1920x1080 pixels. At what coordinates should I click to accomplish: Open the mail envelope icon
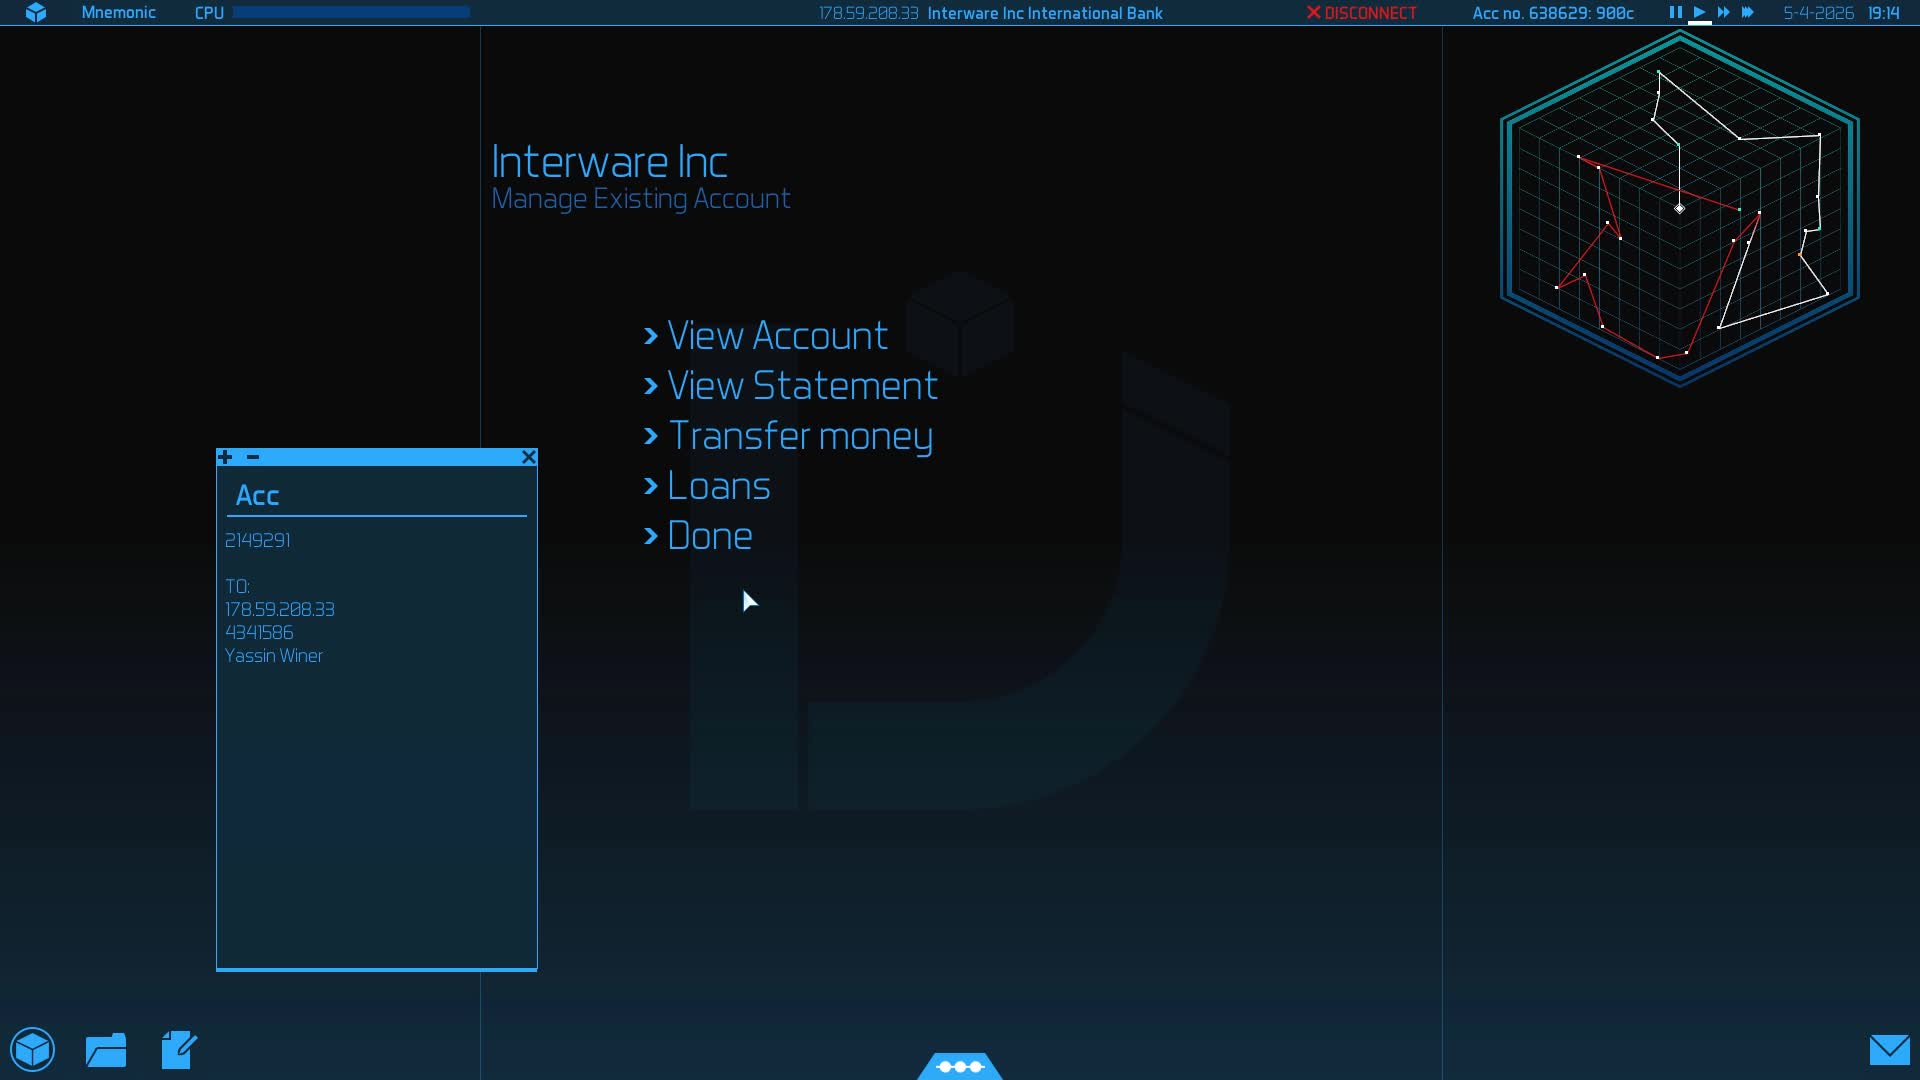(1889, 1050)
